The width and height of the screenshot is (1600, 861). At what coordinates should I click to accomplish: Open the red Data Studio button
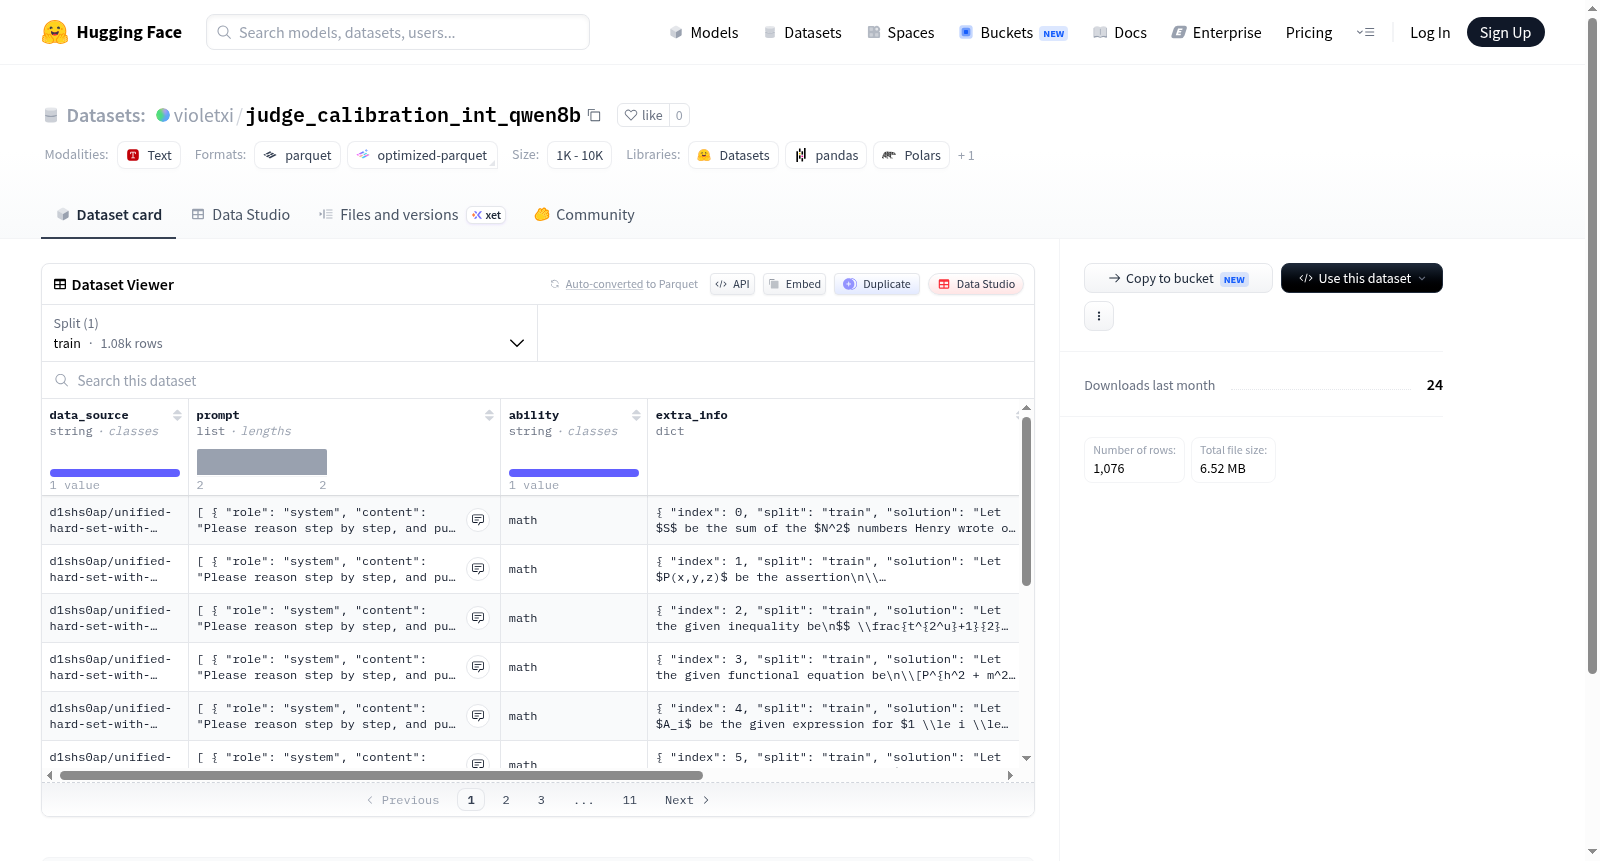976,284
